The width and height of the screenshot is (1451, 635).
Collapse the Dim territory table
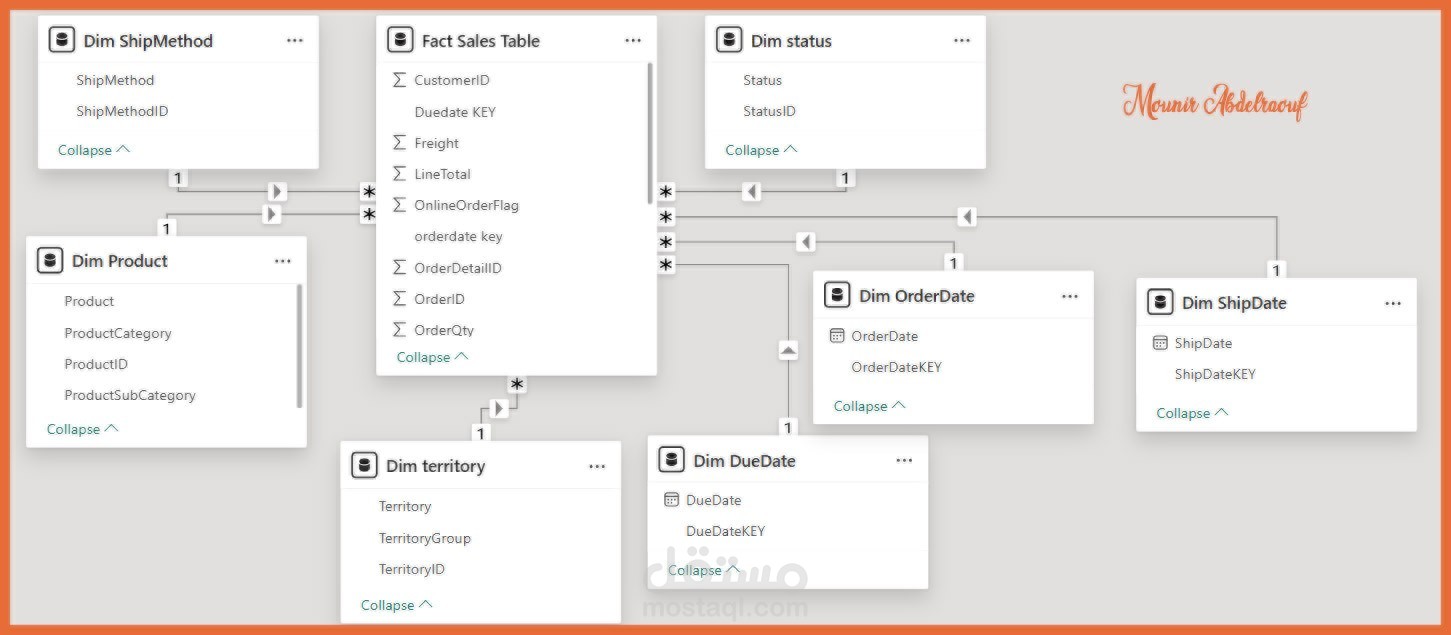pyautogui.click(x=396, y=605)
